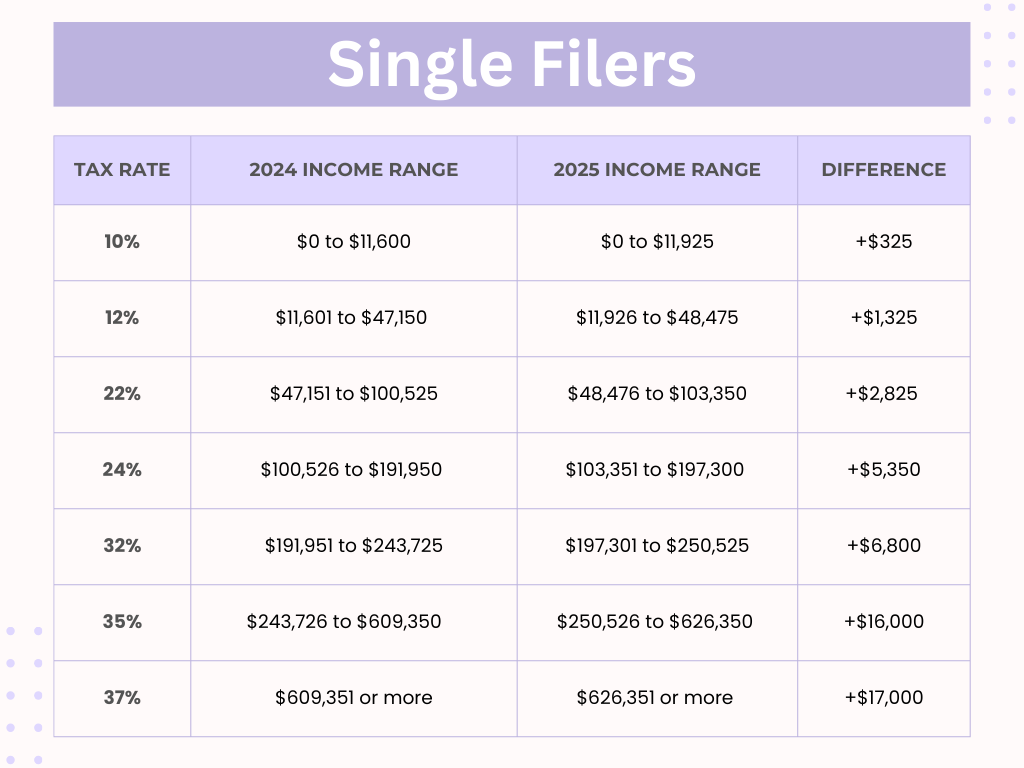
Task: Click the 10% tax rate cell
Action: coord(122,242)
